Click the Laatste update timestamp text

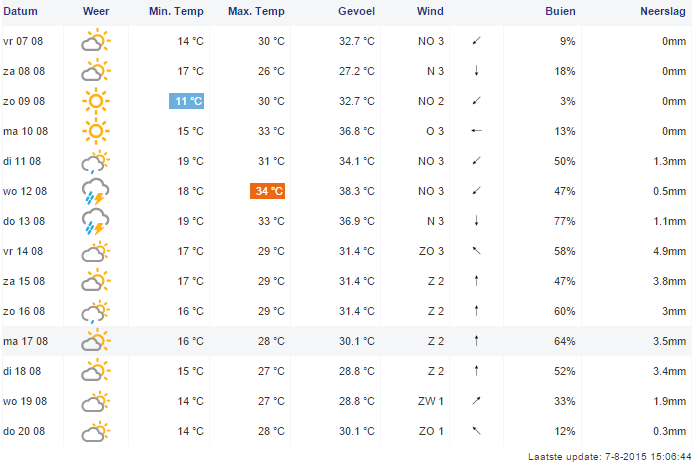coord(609,457)
